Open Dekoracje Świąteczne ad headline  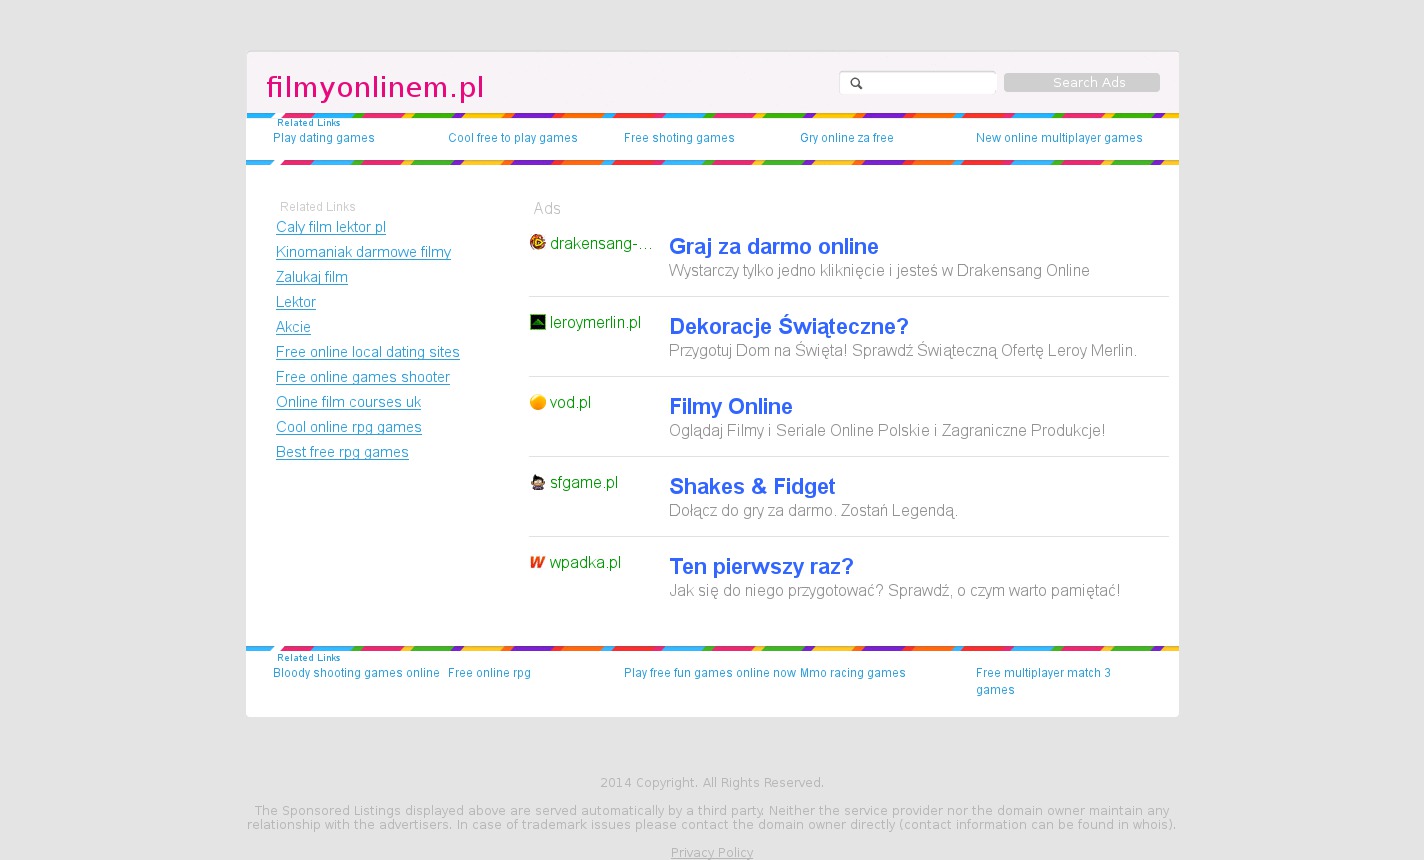[x=788, y=326]
